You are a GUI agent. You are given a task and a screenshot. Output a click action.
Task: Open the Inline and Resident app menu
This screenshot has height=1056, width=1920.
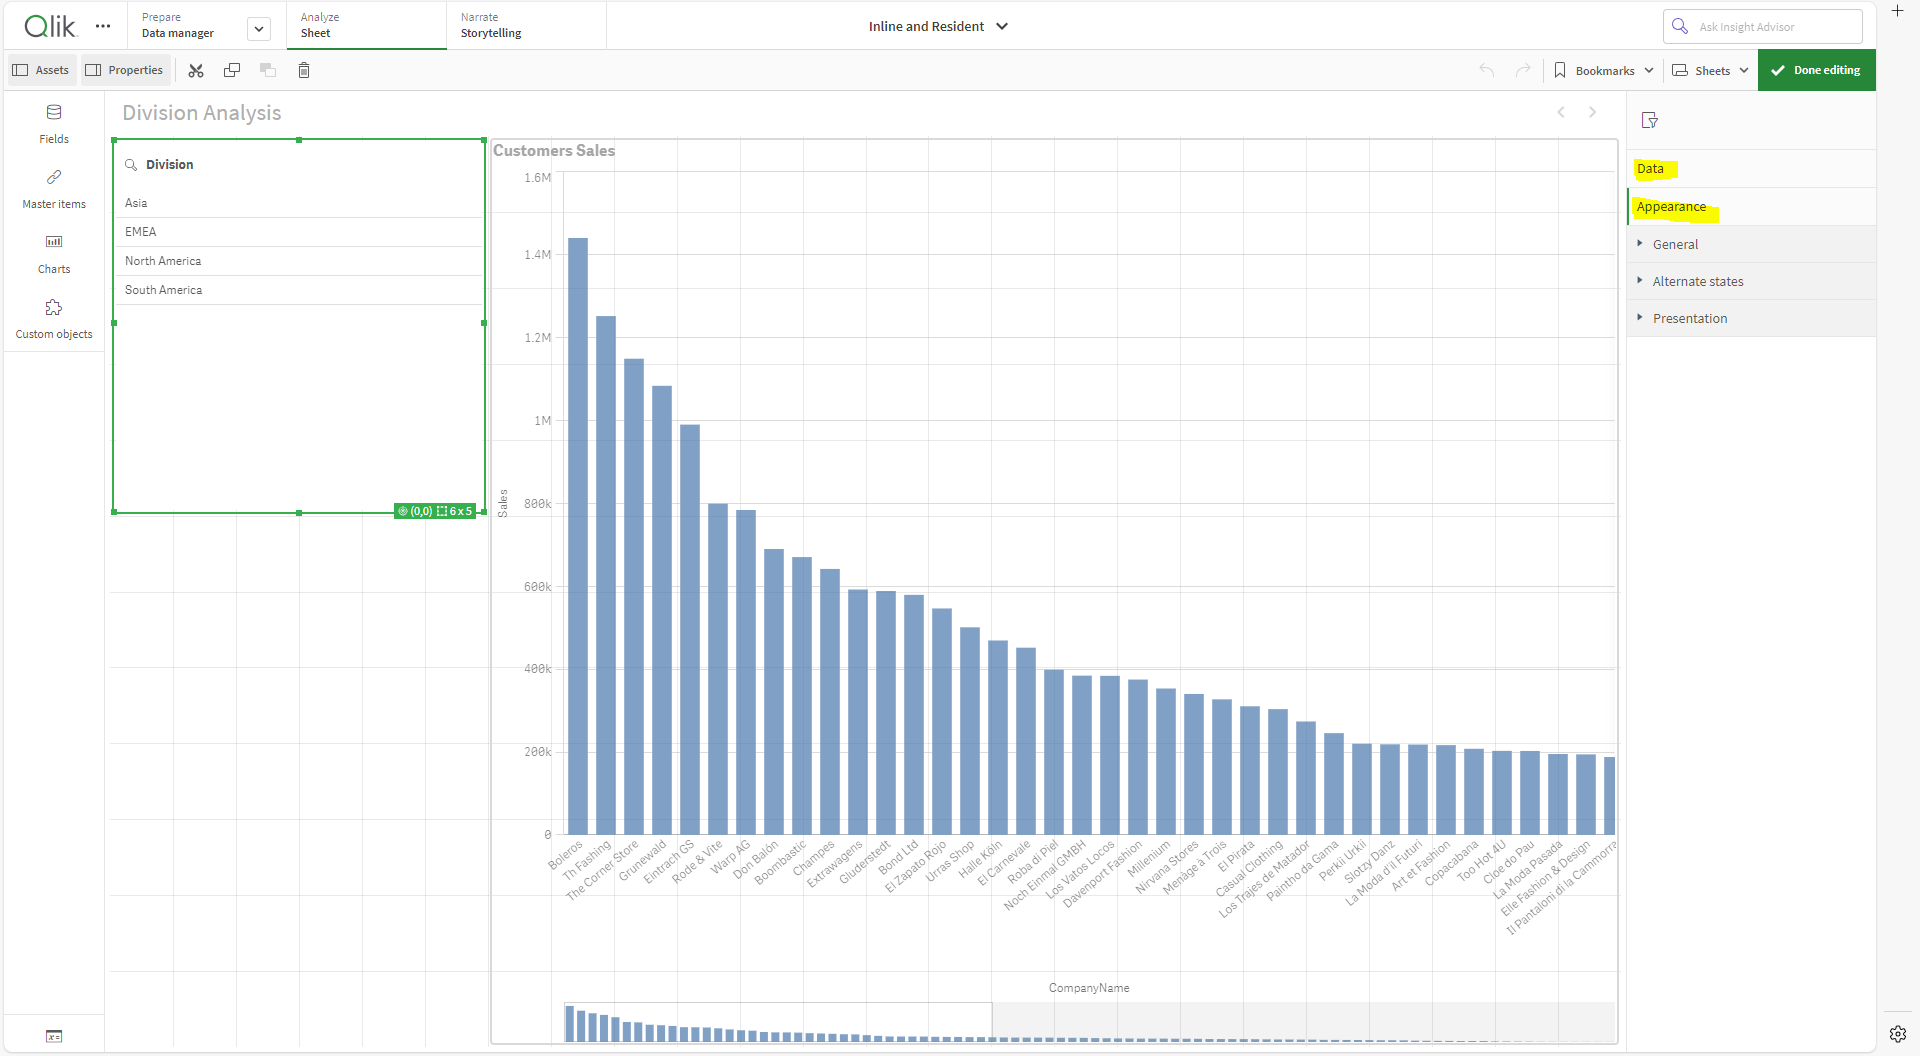coord(938,26)
